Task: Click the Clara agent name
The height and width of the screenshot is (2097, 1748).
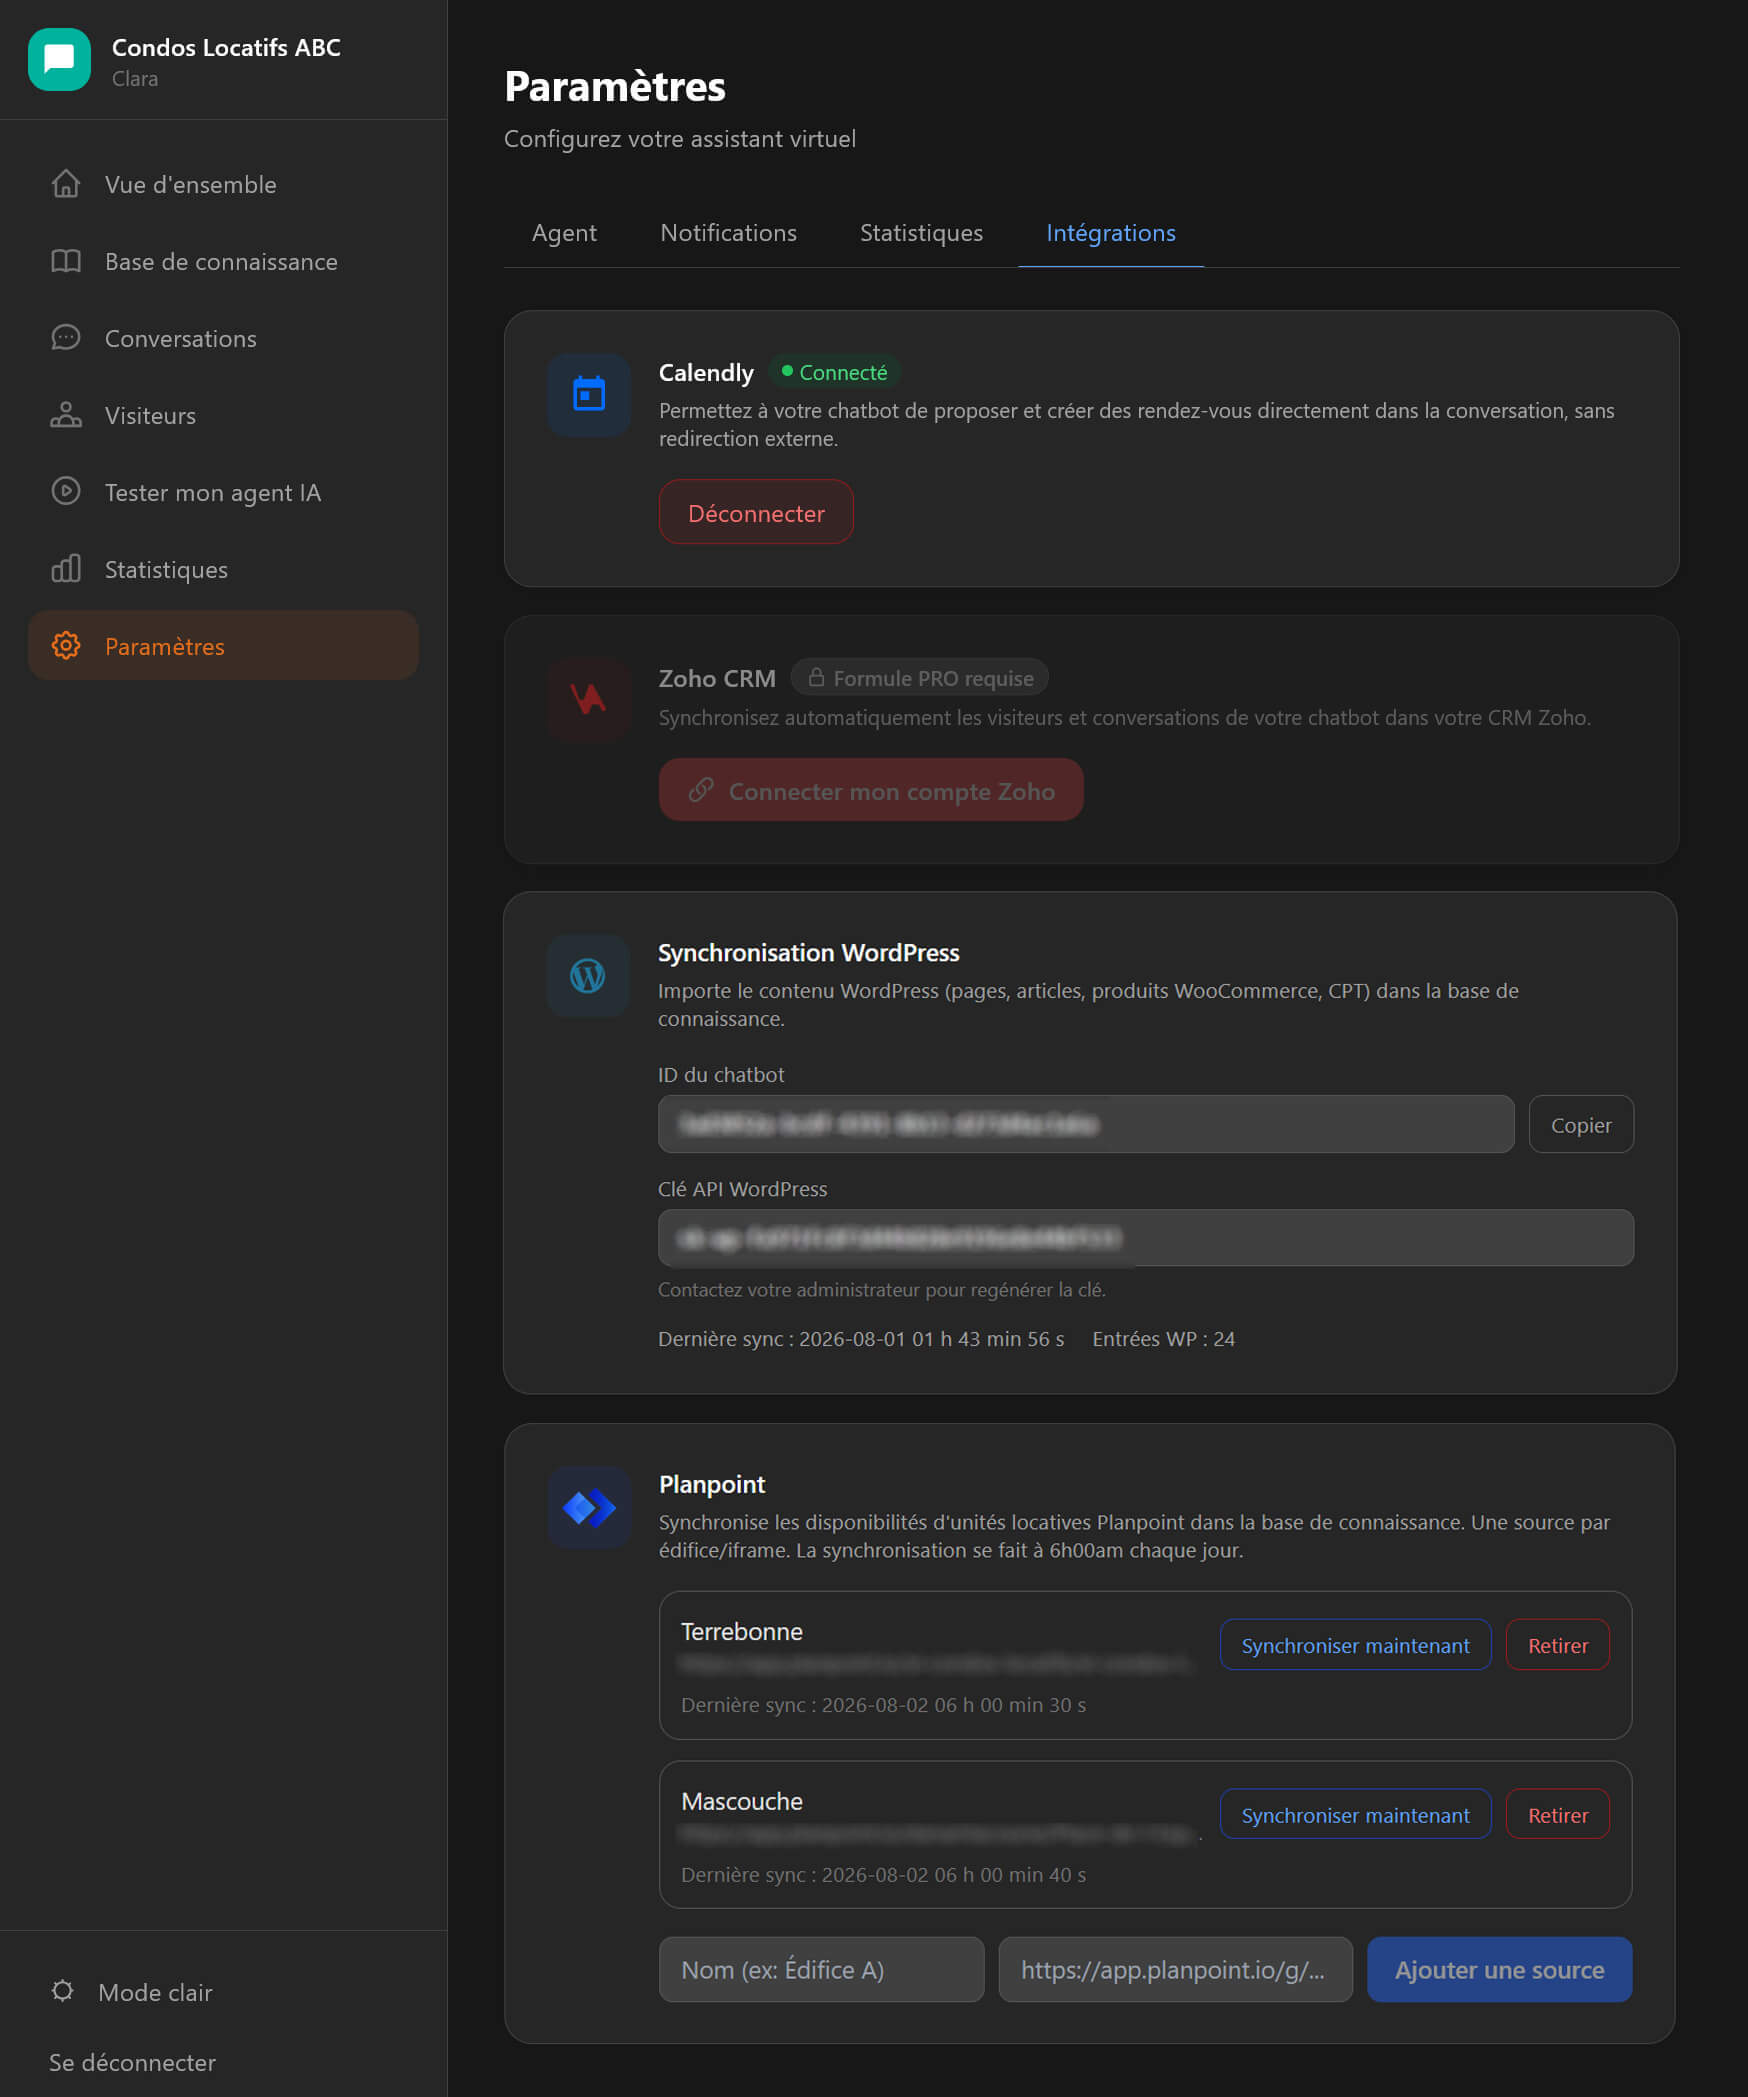Action: [134, 78]
